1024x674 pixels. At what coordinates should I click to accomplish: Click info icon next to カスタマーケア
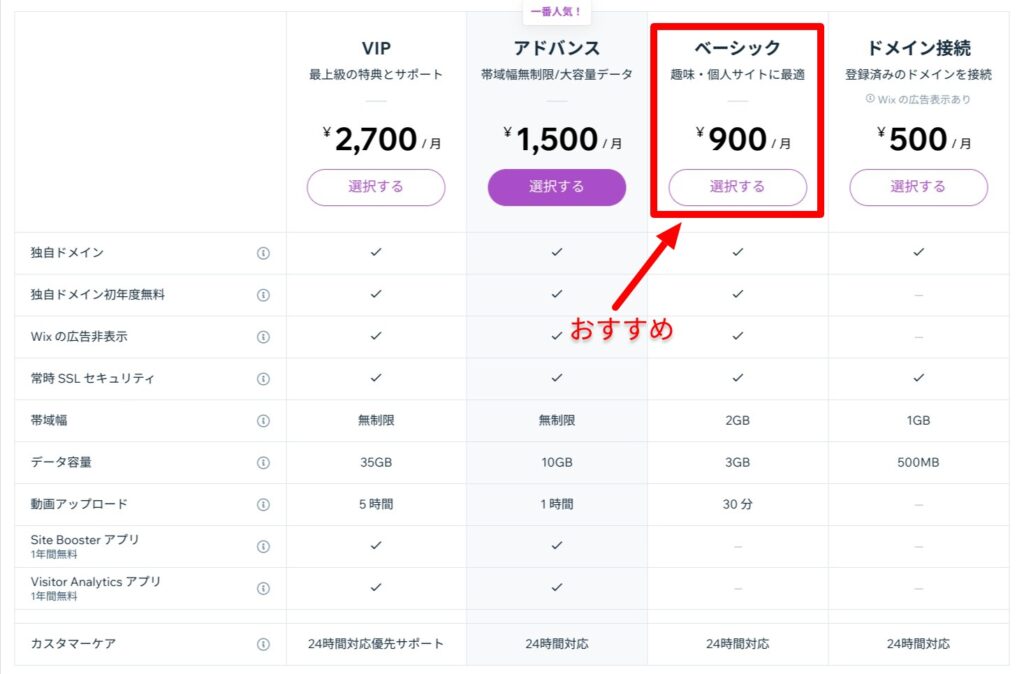[x=263, y=644]
